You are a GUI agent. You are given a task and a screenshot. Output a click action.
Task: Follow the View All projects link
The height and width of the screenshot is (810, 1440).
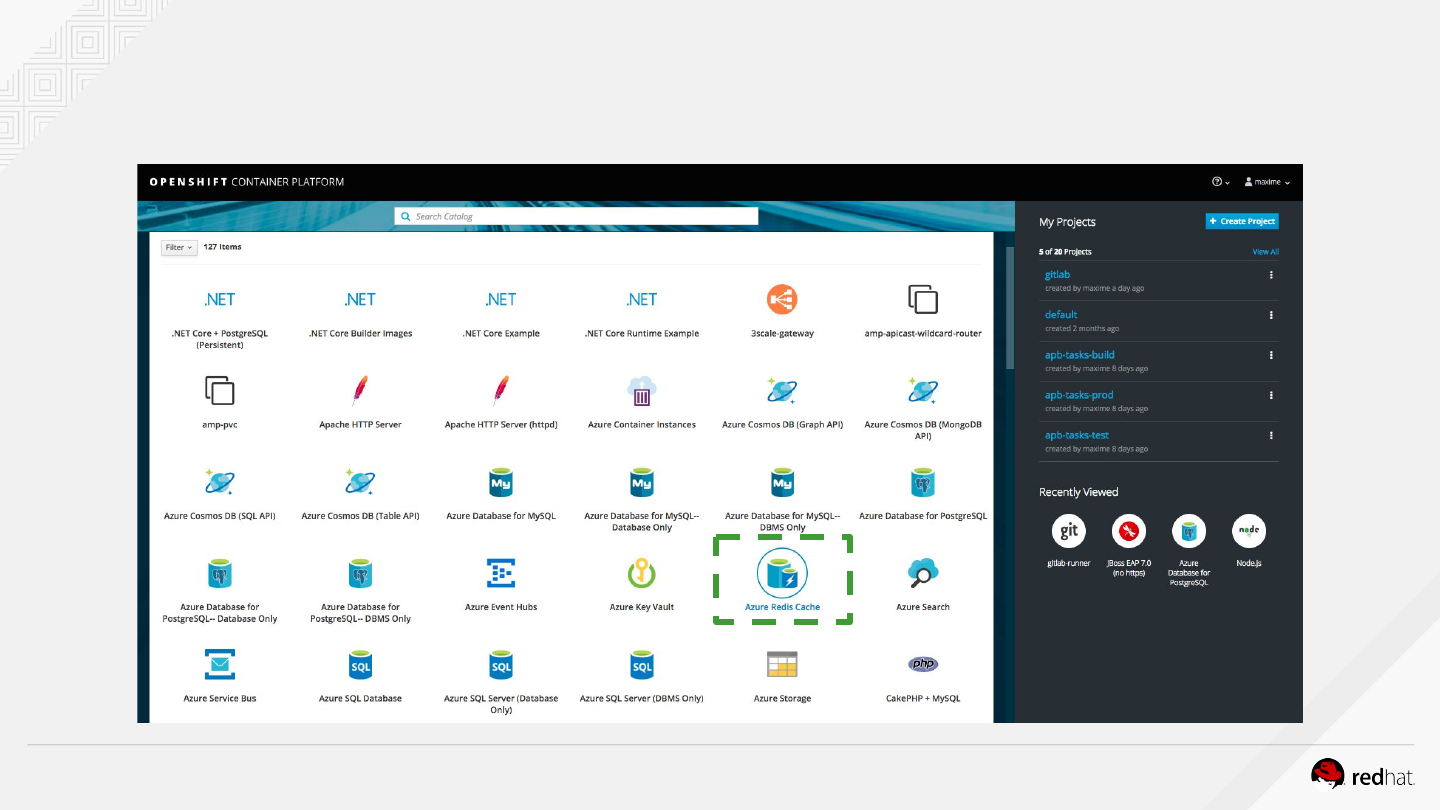[1265, 252]
